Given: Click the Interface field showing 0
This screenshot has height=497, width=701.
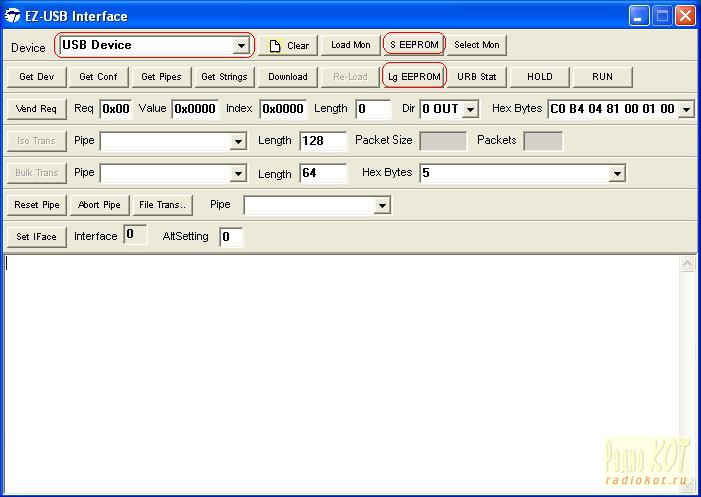Looking at the screenshot, I should point(135,235).
